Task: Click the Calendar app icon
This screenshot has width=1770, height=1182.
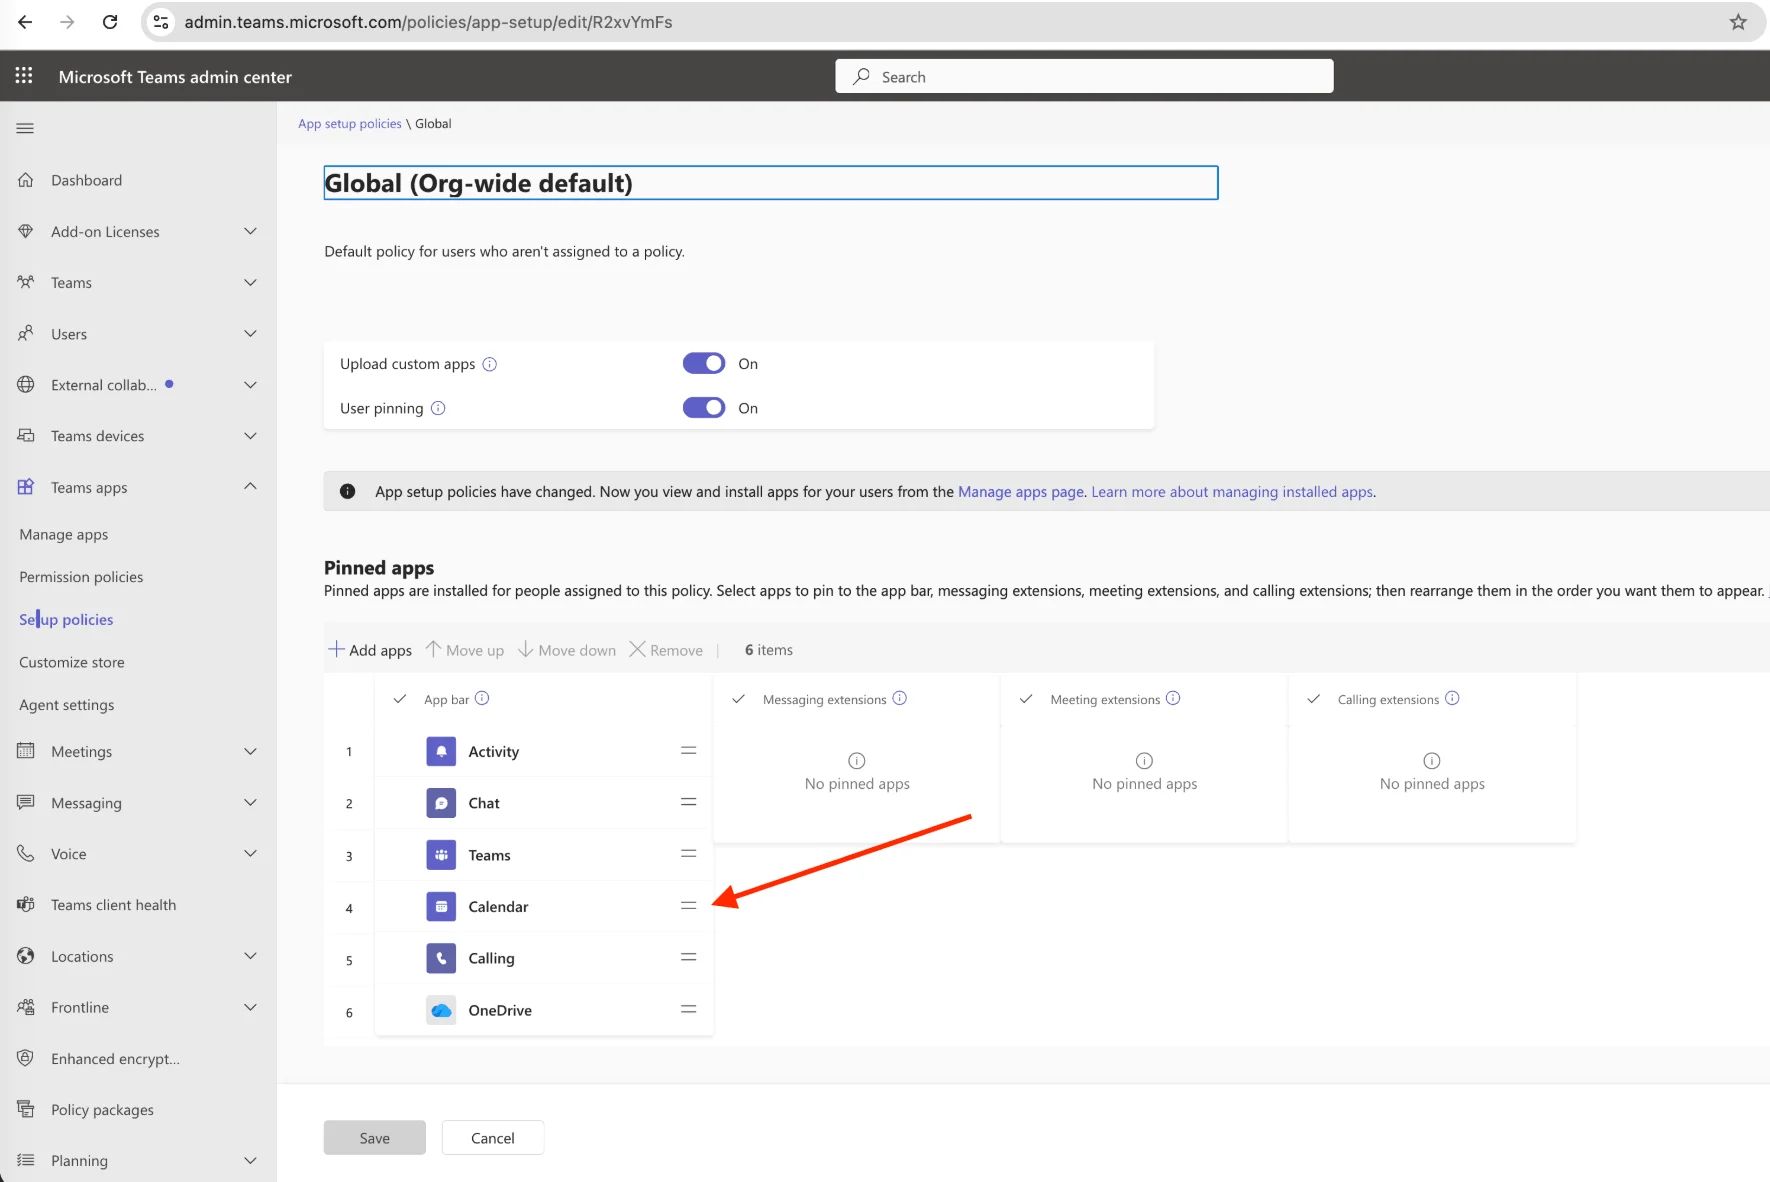Action: coord(441,906)
